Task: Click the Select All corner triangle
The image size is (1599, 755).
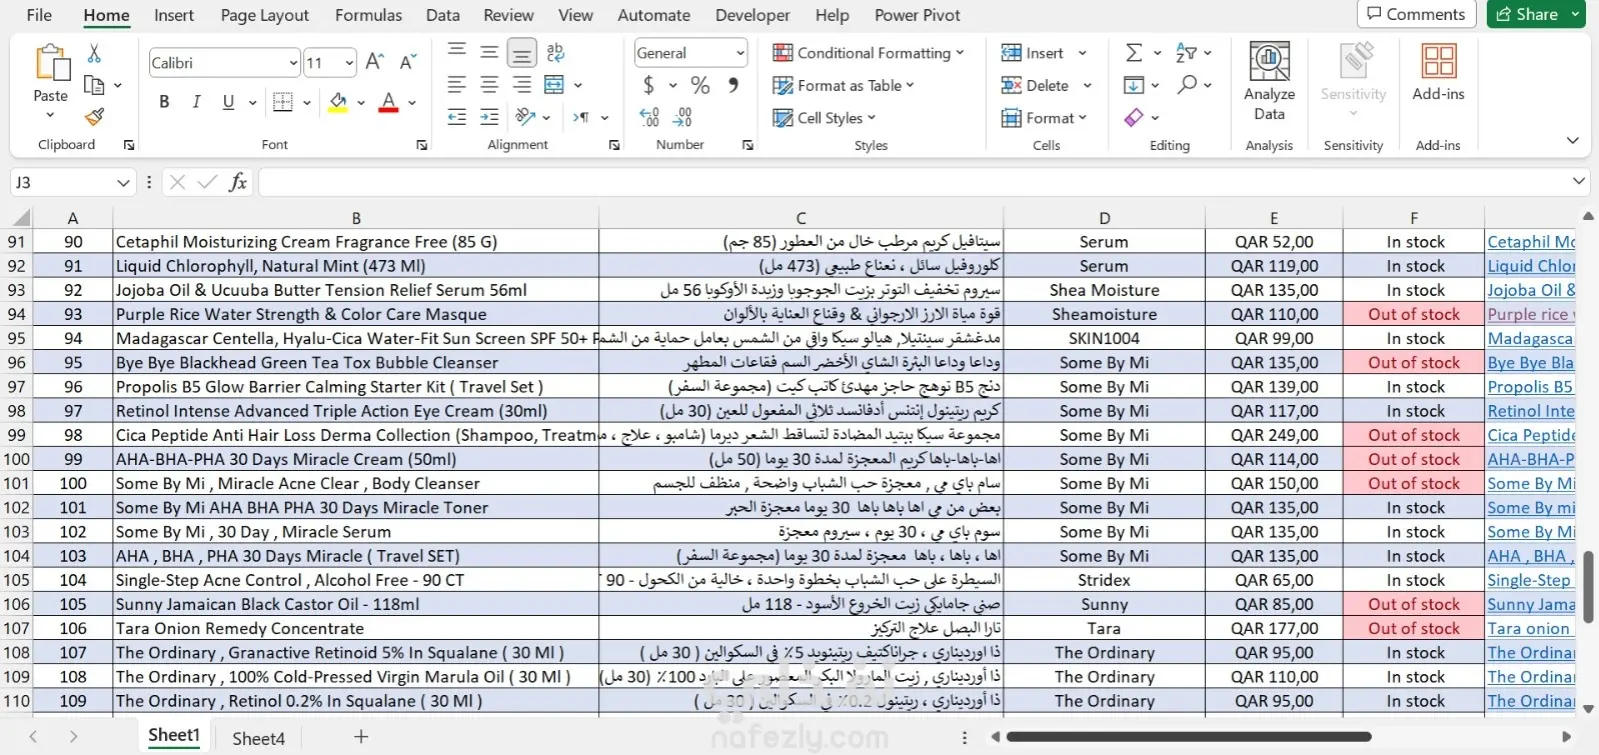Action: [x=20, y=217]
